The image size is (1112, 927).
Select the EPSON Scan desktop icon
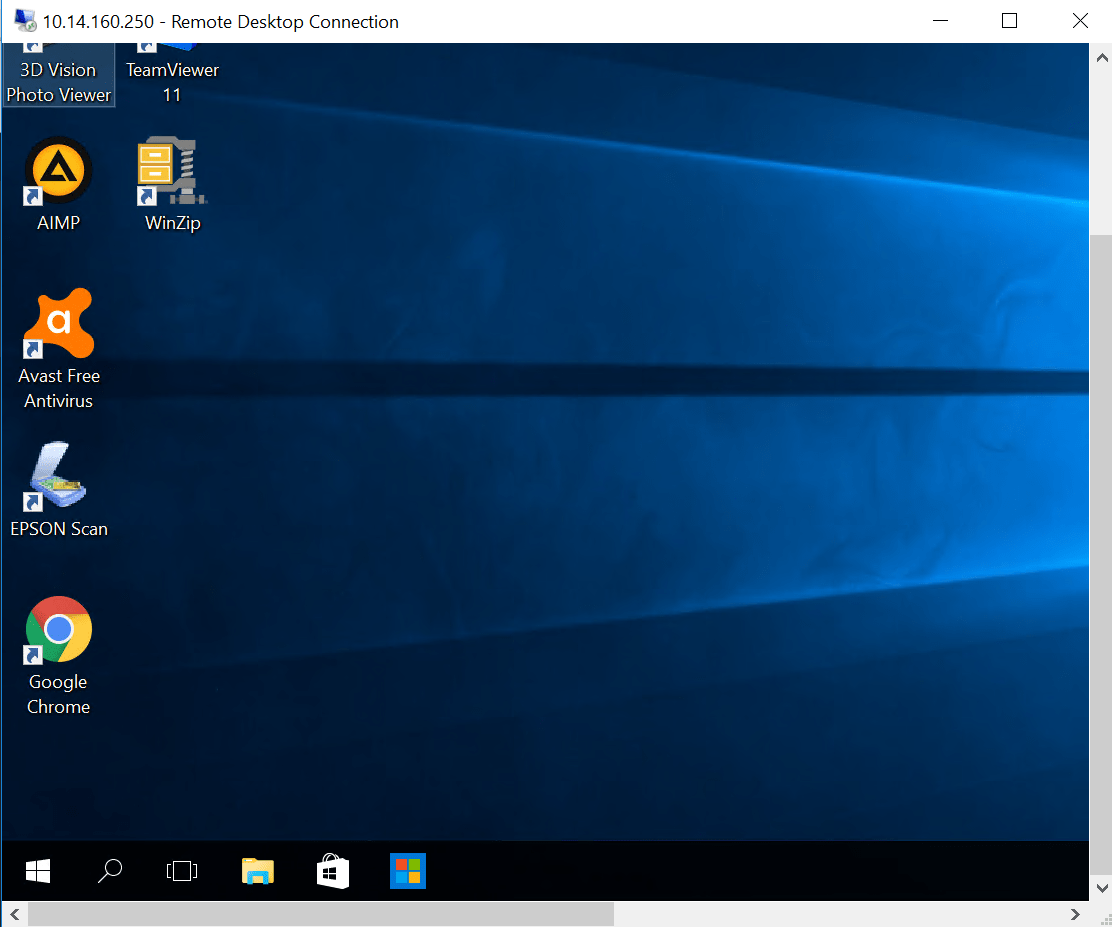(x=59, y=490)
